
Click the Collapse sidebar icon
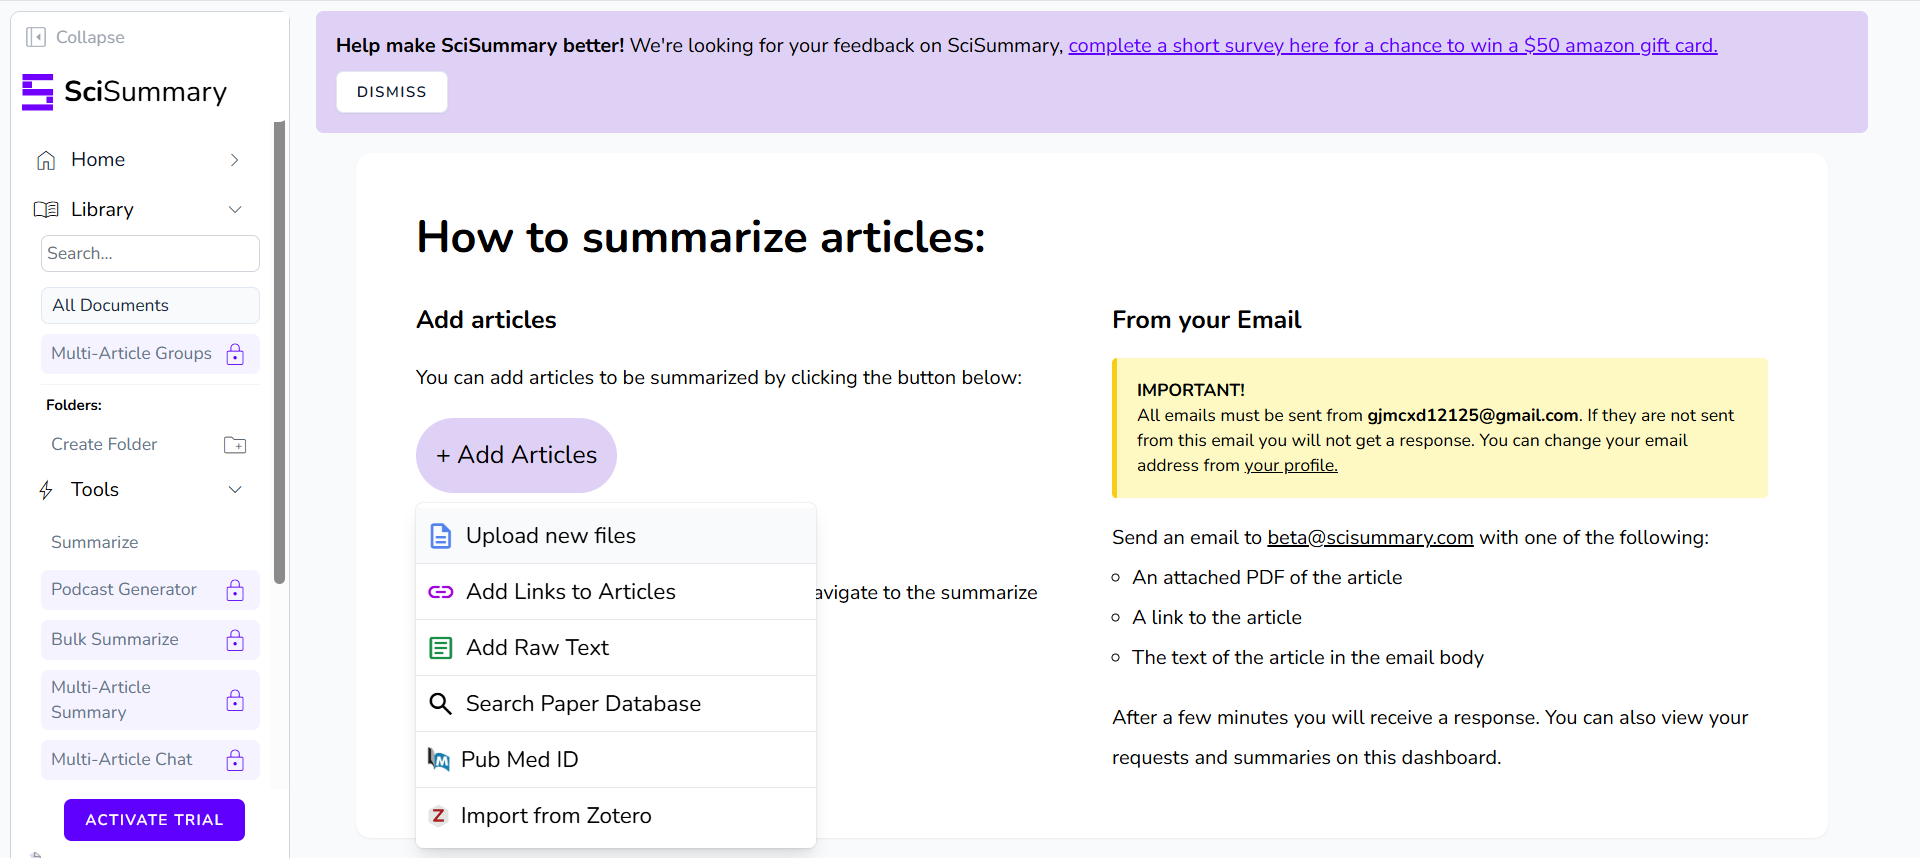point(36,37)
